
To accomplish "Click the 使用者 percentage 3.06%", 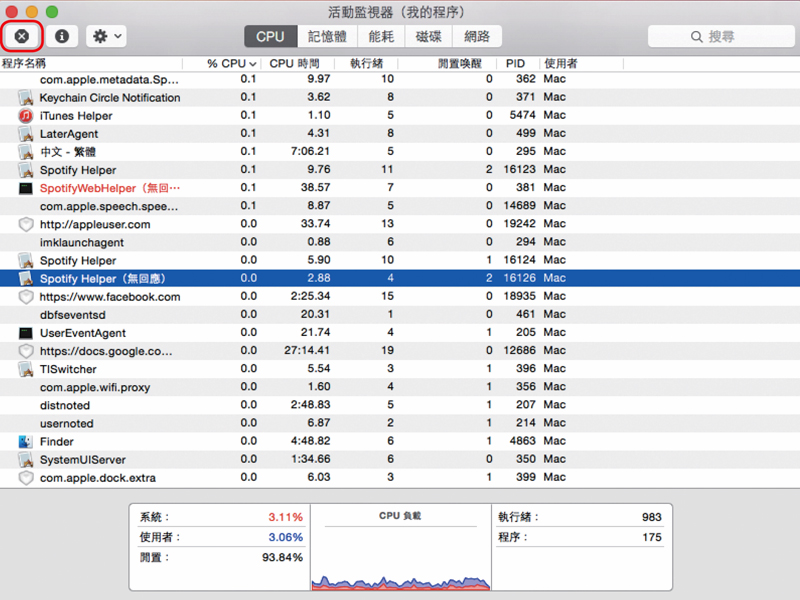I will pos(286,537).
